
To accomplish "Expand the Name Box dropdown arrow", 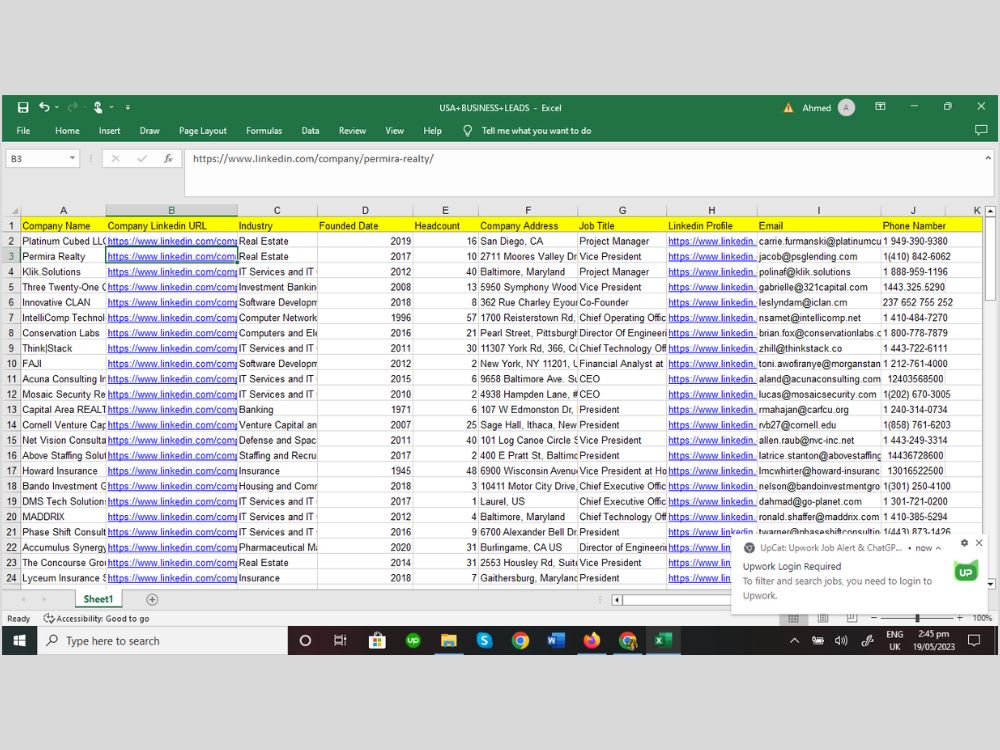I will point(72,158).
